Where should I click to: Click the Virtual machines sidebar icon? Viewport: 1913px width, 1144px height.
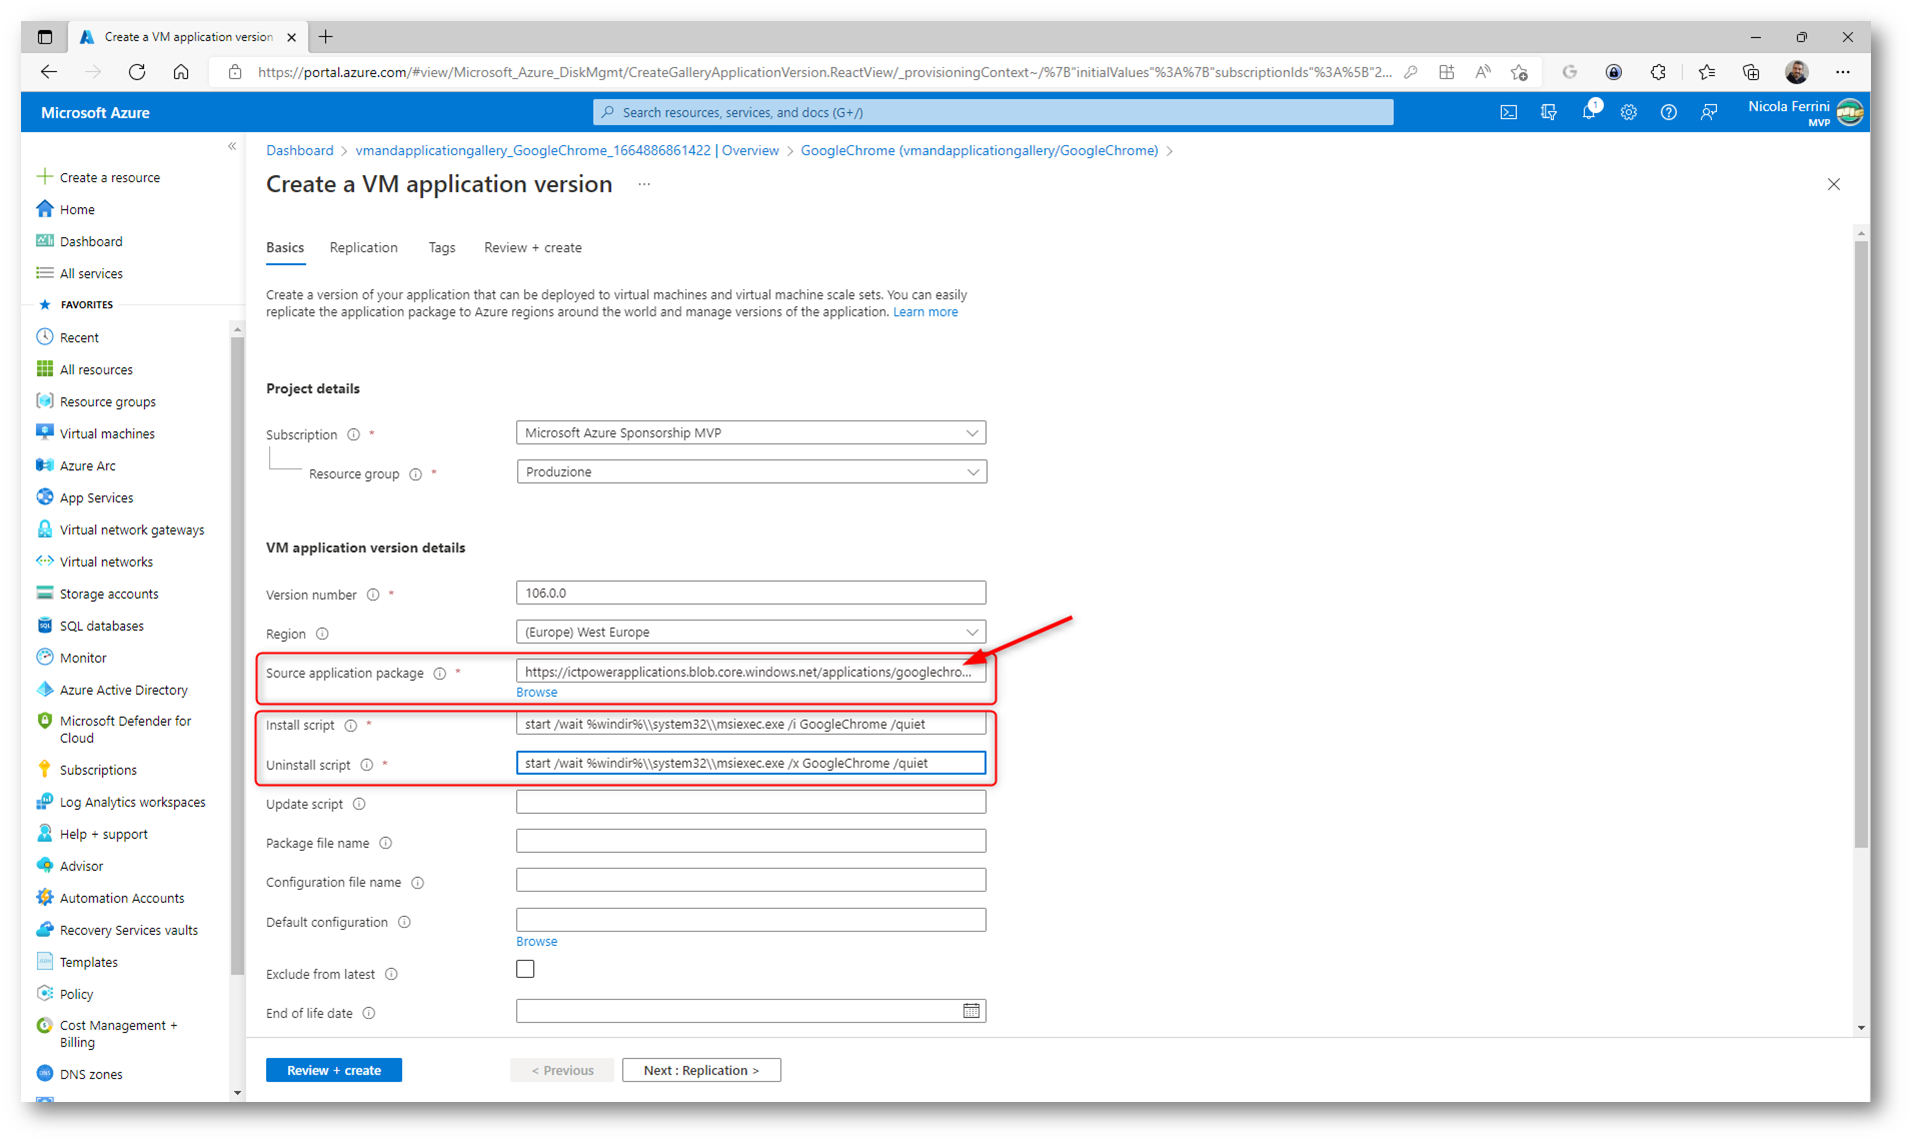[45, 433]
